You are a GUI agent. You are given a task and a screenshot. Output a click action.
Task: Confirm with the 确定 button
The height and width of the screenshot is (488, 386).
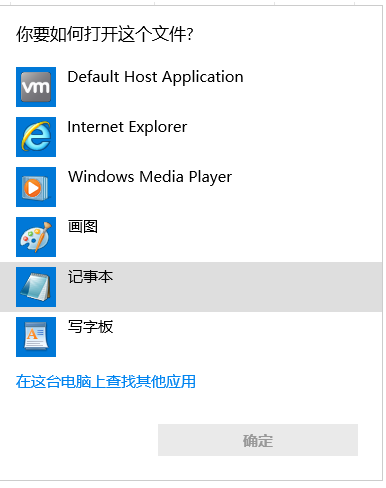coord(258,440)
